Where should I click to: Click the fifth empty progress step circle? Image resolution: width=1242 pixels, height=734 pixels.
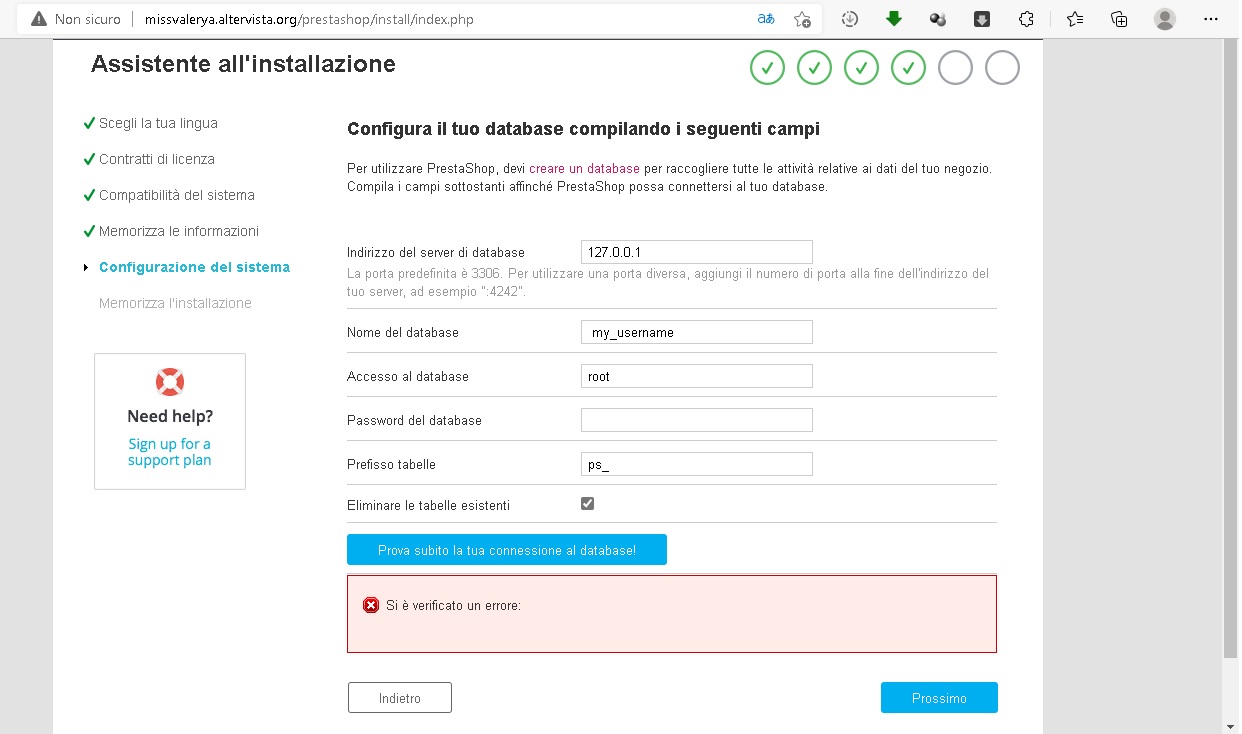tap(955, 68)
